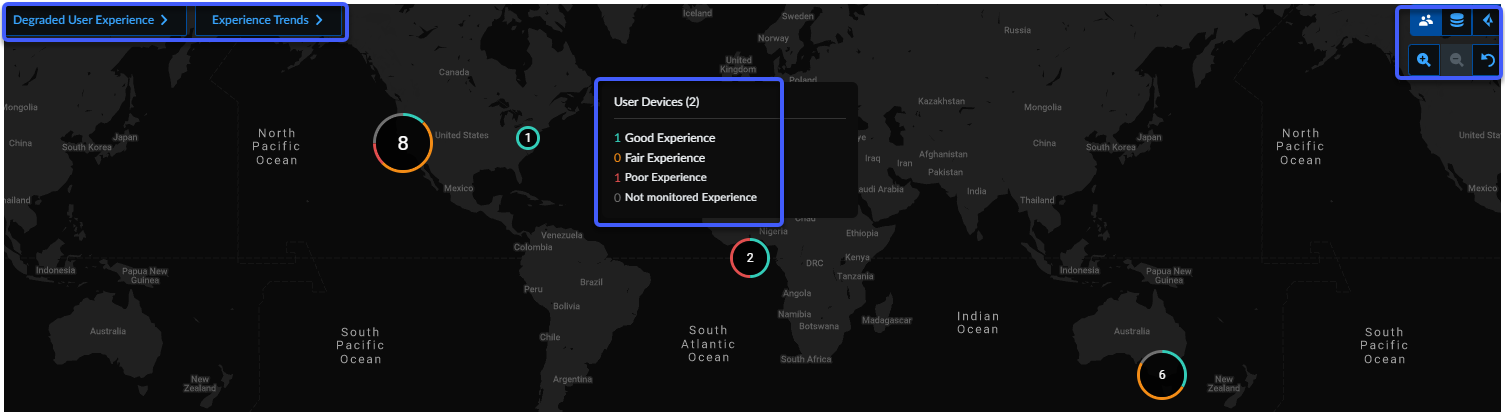Click the Afghanistan map label

click(942, 154)
